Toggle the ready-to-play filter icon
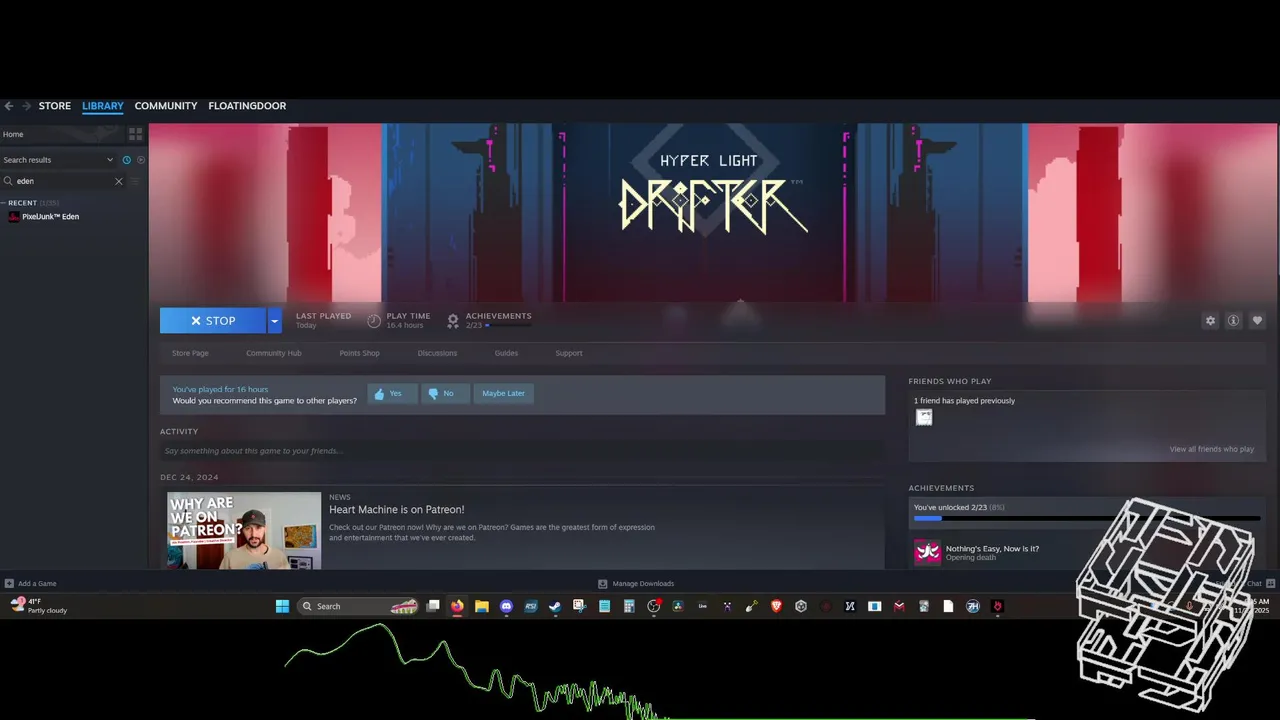The width and height of the screenshot is (1280, 720). coord(140,160)
